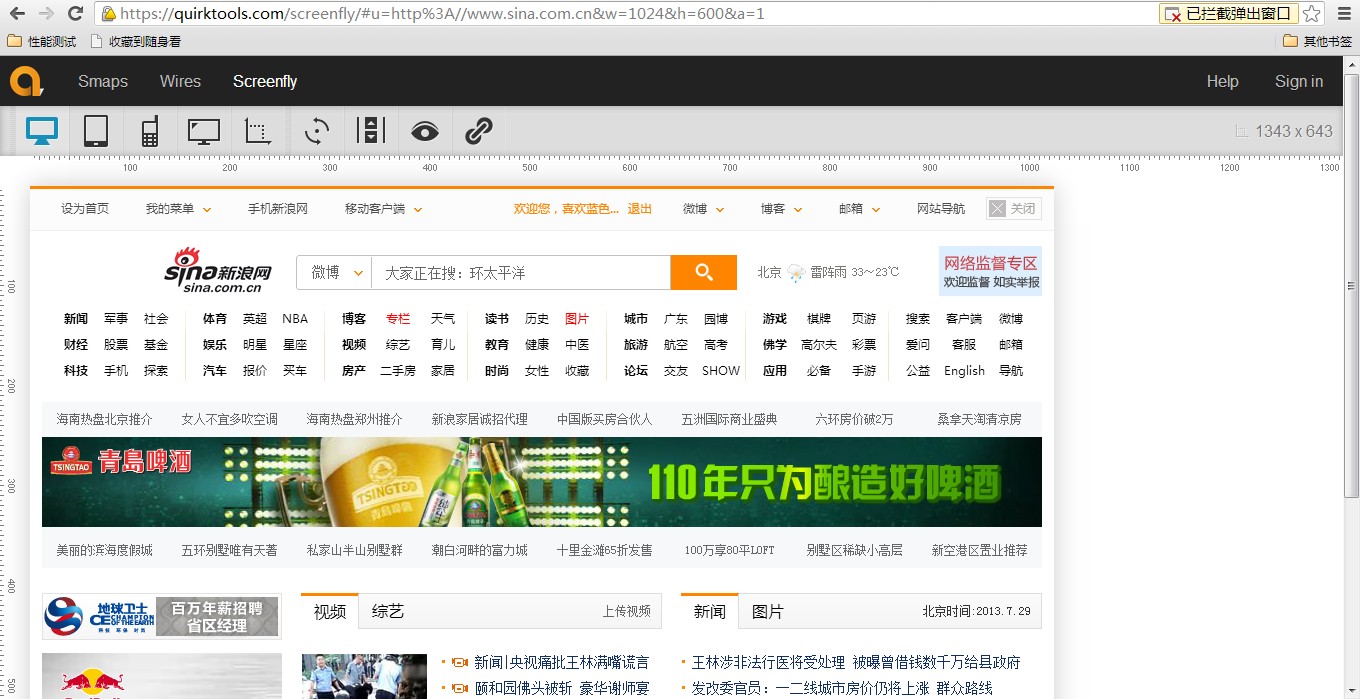
Task: Expand the 我的菜单 dropdown
Action: [178, 209]
